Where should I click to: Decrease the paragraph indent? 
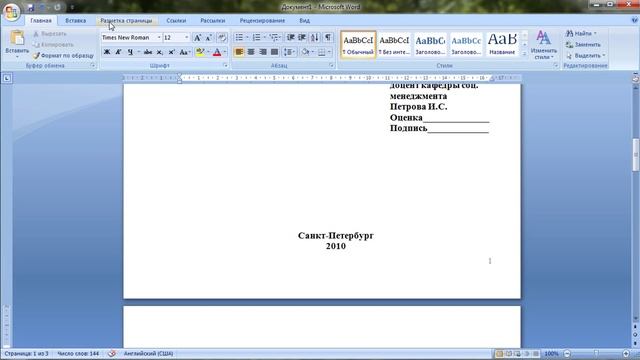coord(291,38)
